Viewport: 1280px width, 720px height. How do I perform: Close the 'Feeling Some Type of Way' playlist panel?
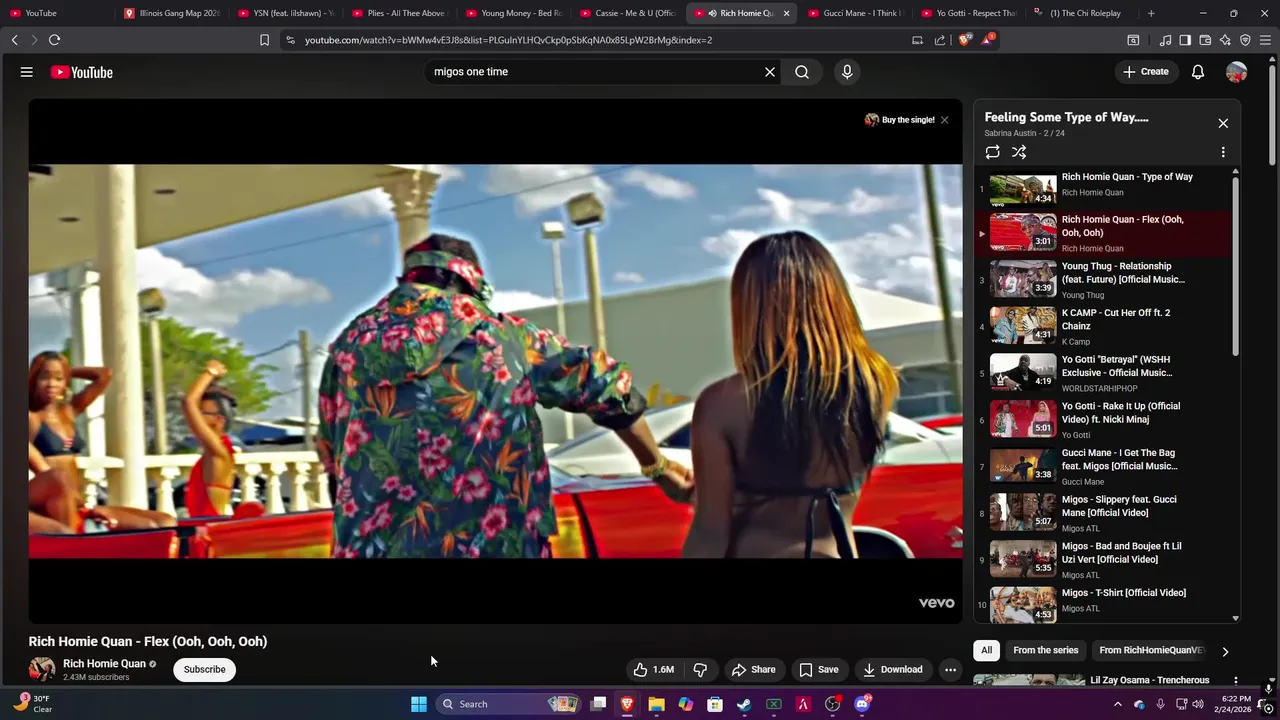click(x=1223, y=123)
